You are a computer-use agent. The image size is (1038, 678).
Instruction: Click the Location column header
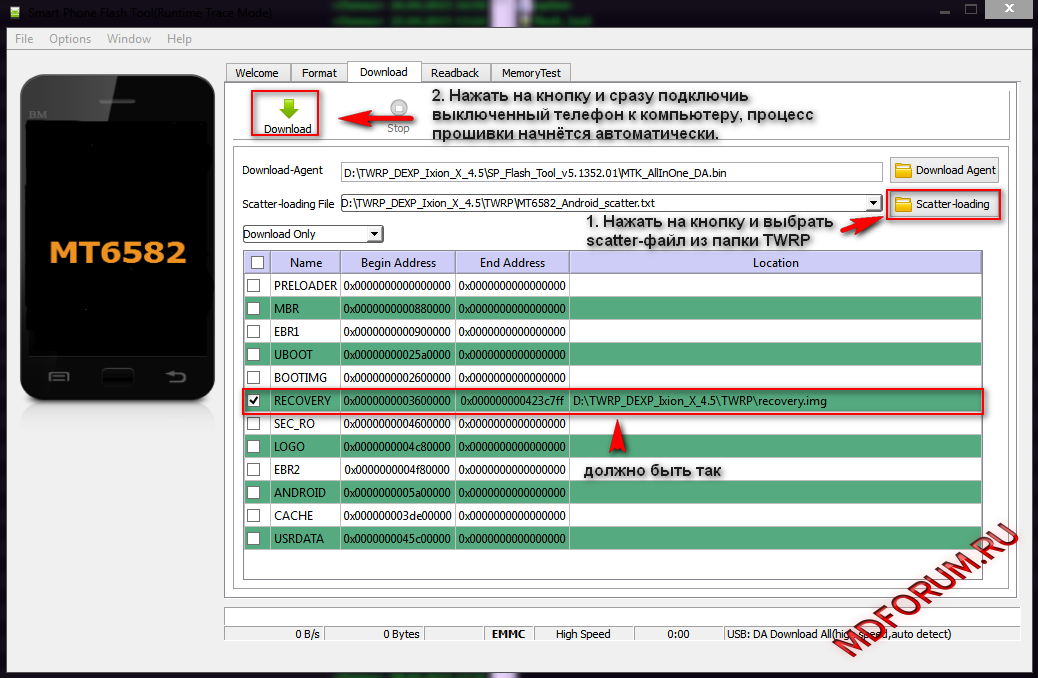[x=775, y=263]
